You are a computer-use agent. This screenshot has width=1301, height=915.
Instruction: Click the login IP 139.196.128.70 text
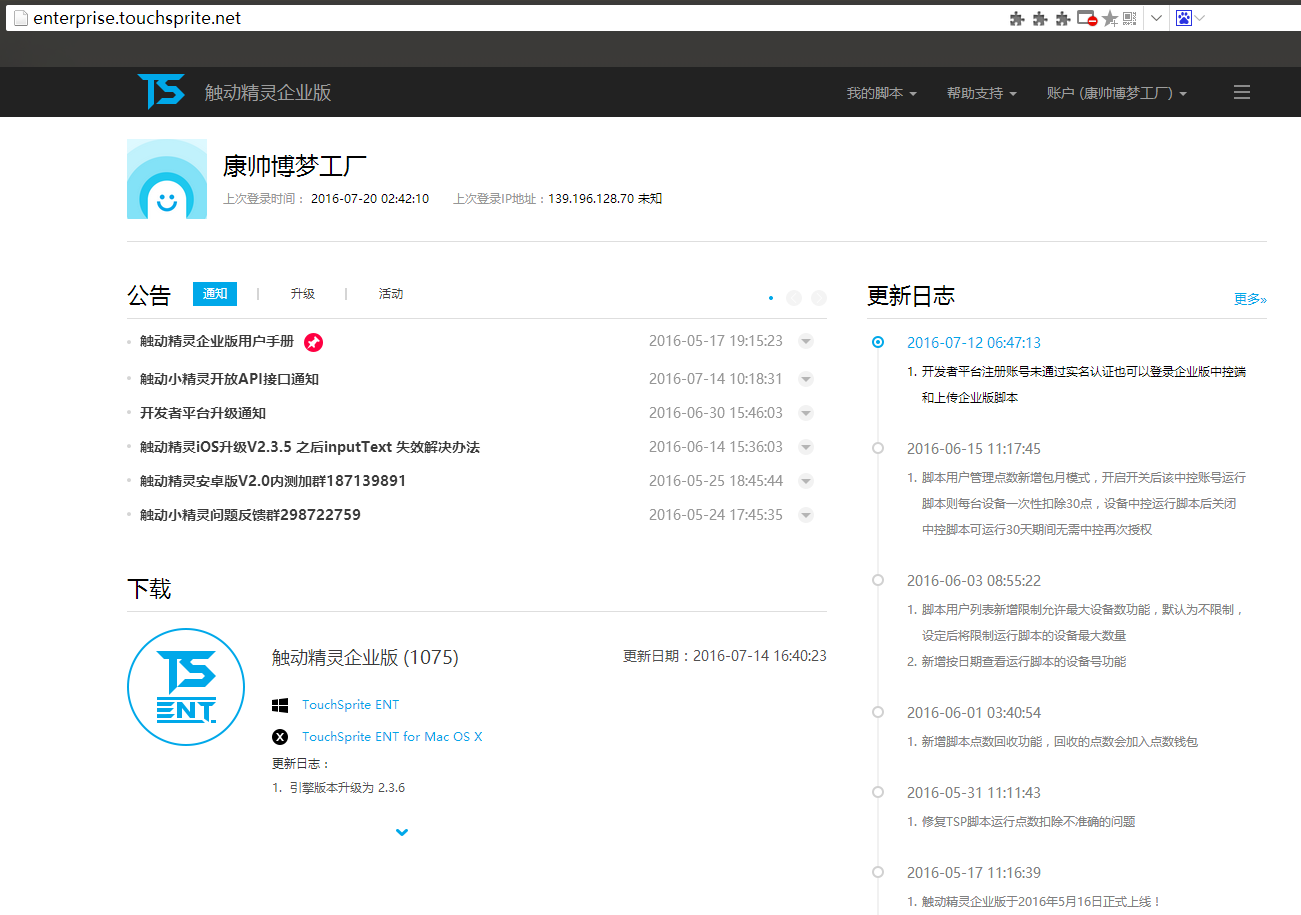pos(591,198)
